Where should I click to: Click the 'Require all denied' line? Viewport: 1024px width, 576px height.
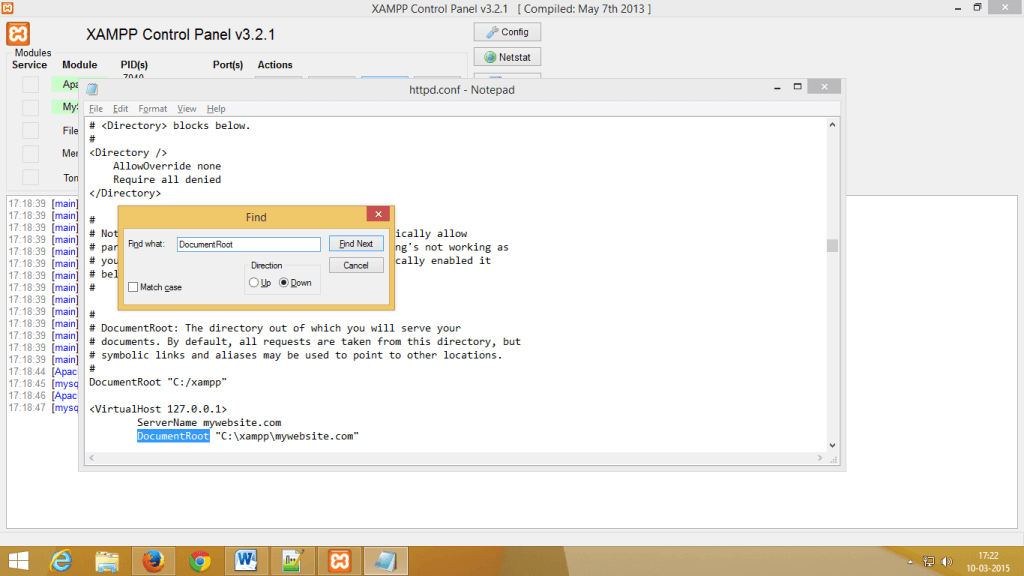click(167, 180)
